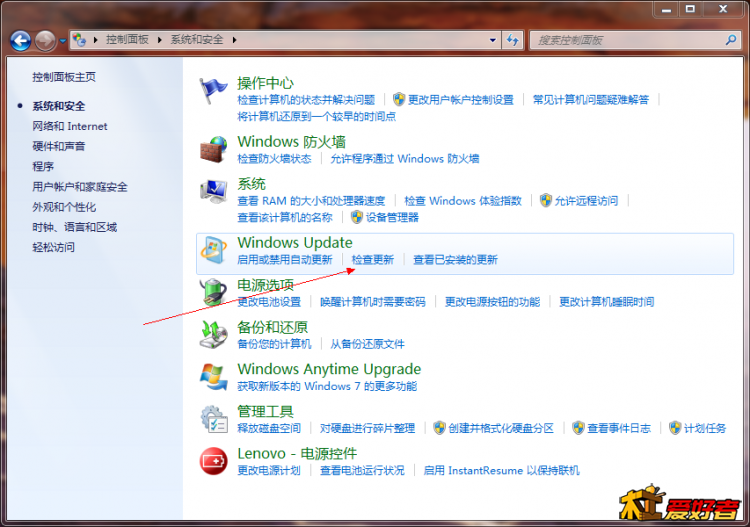Click the Power Options battery icon
The image size is (750, 527).
point(213,292)
